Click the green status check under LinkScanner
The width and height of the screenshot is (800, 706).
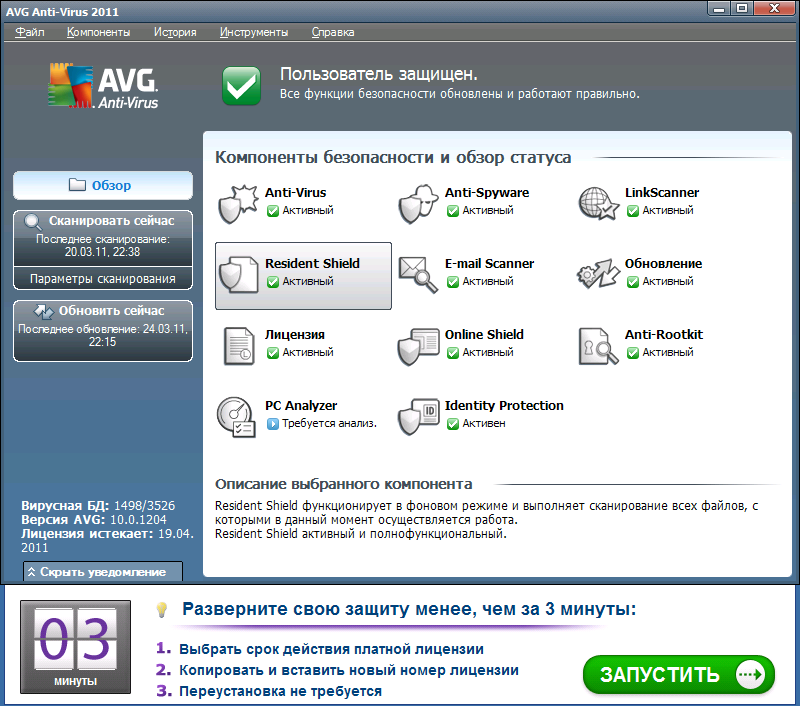(633, 211)
